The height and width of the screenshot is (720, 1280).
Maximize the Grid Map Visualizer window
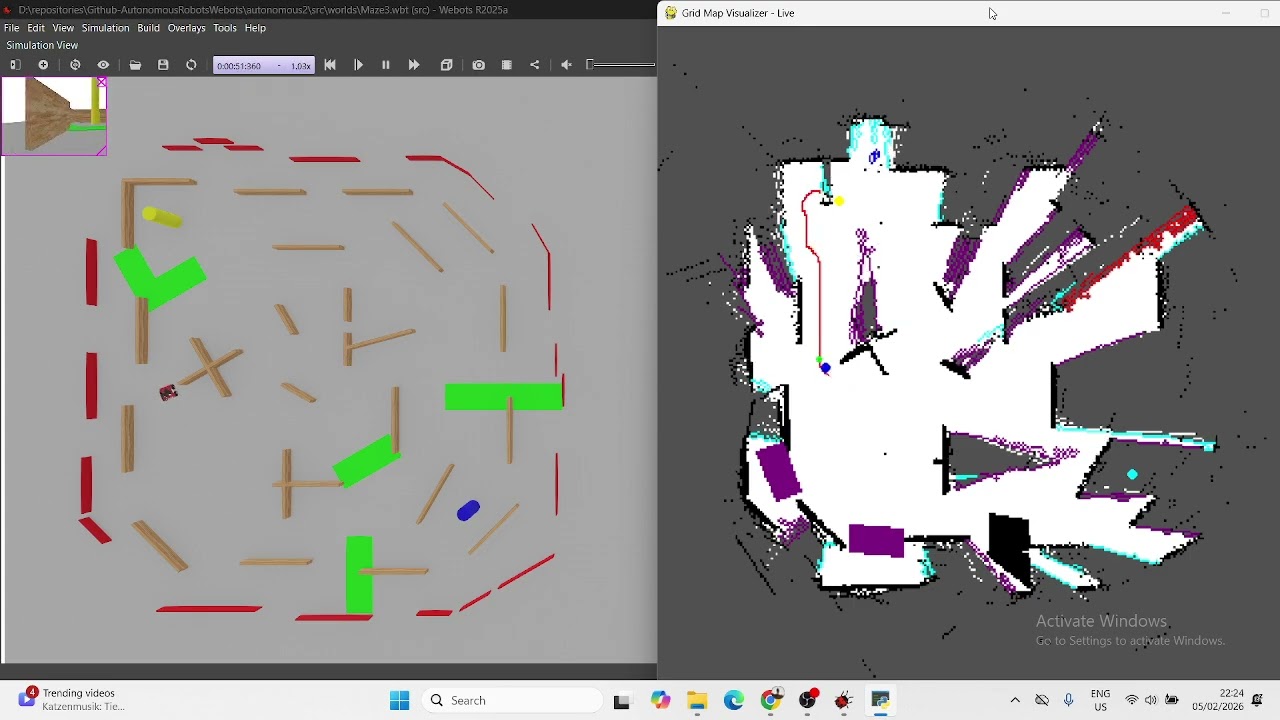[x=1264, y=13]
